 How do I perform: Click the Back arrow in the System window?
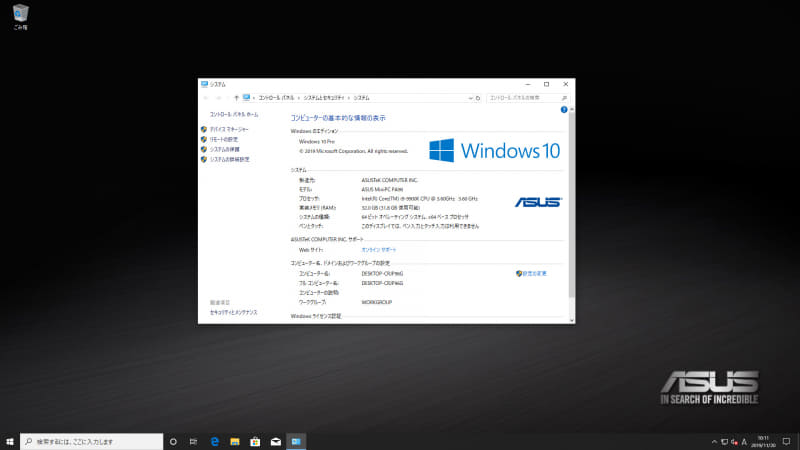click(x=206, y=98)
